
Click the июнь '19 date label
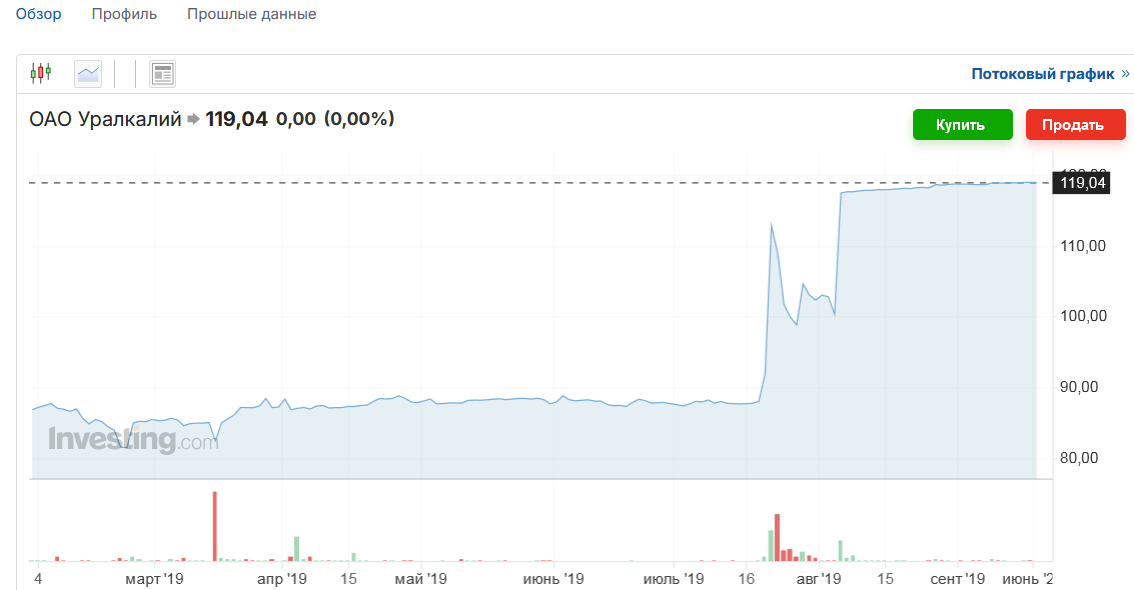pyautogui.click(x=553, y=579)
